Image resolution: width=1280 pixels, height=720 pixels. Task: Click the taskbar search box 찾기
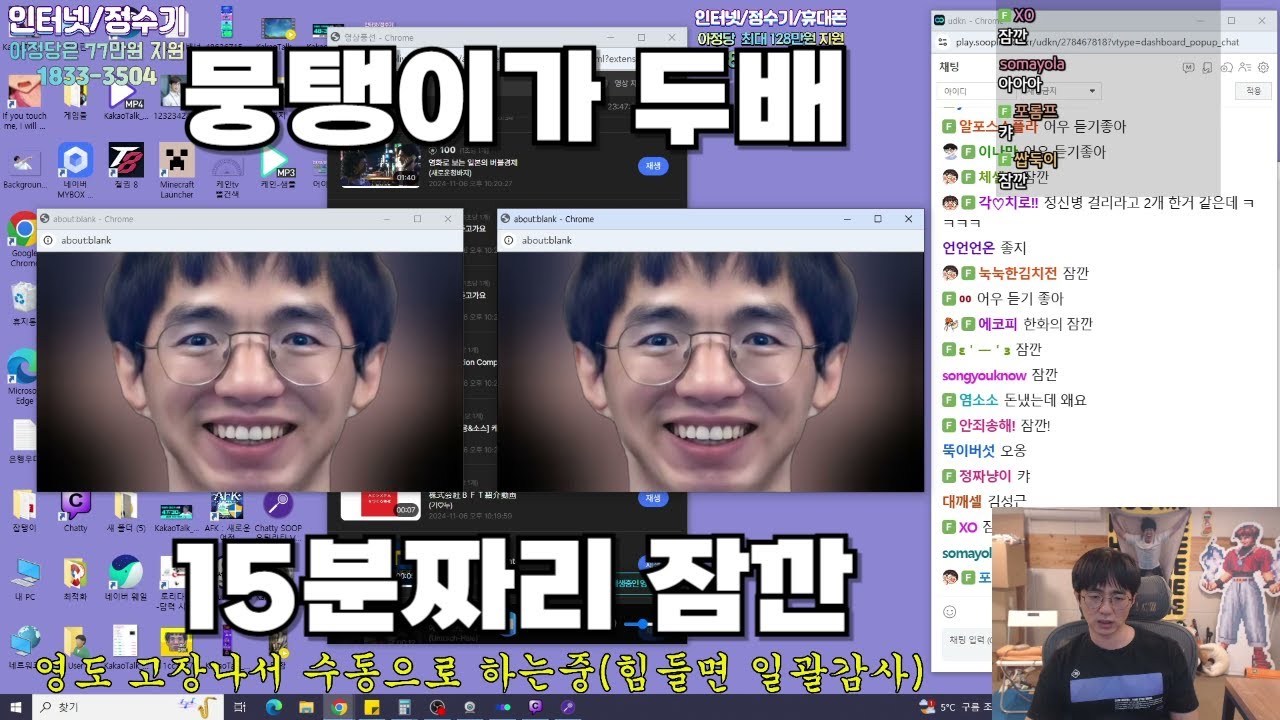[128, 707]
